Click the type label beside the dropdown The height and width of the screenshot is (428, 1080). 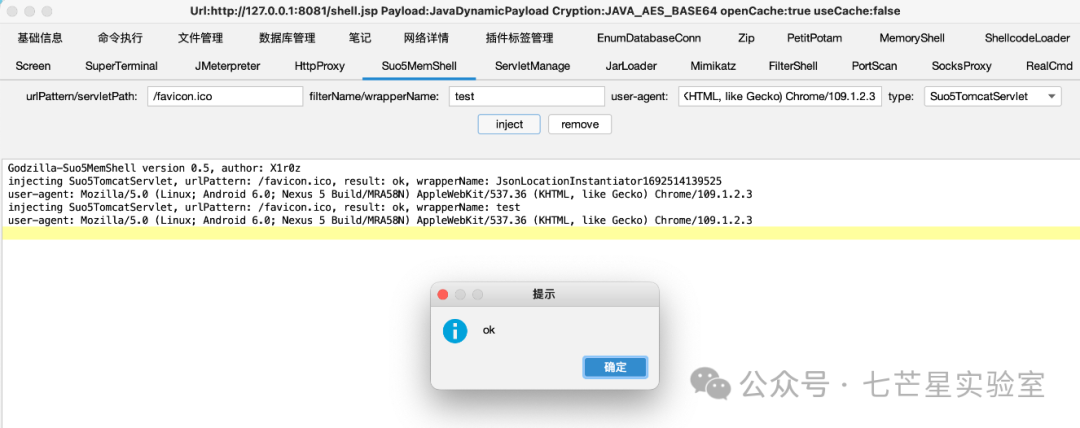901,96
